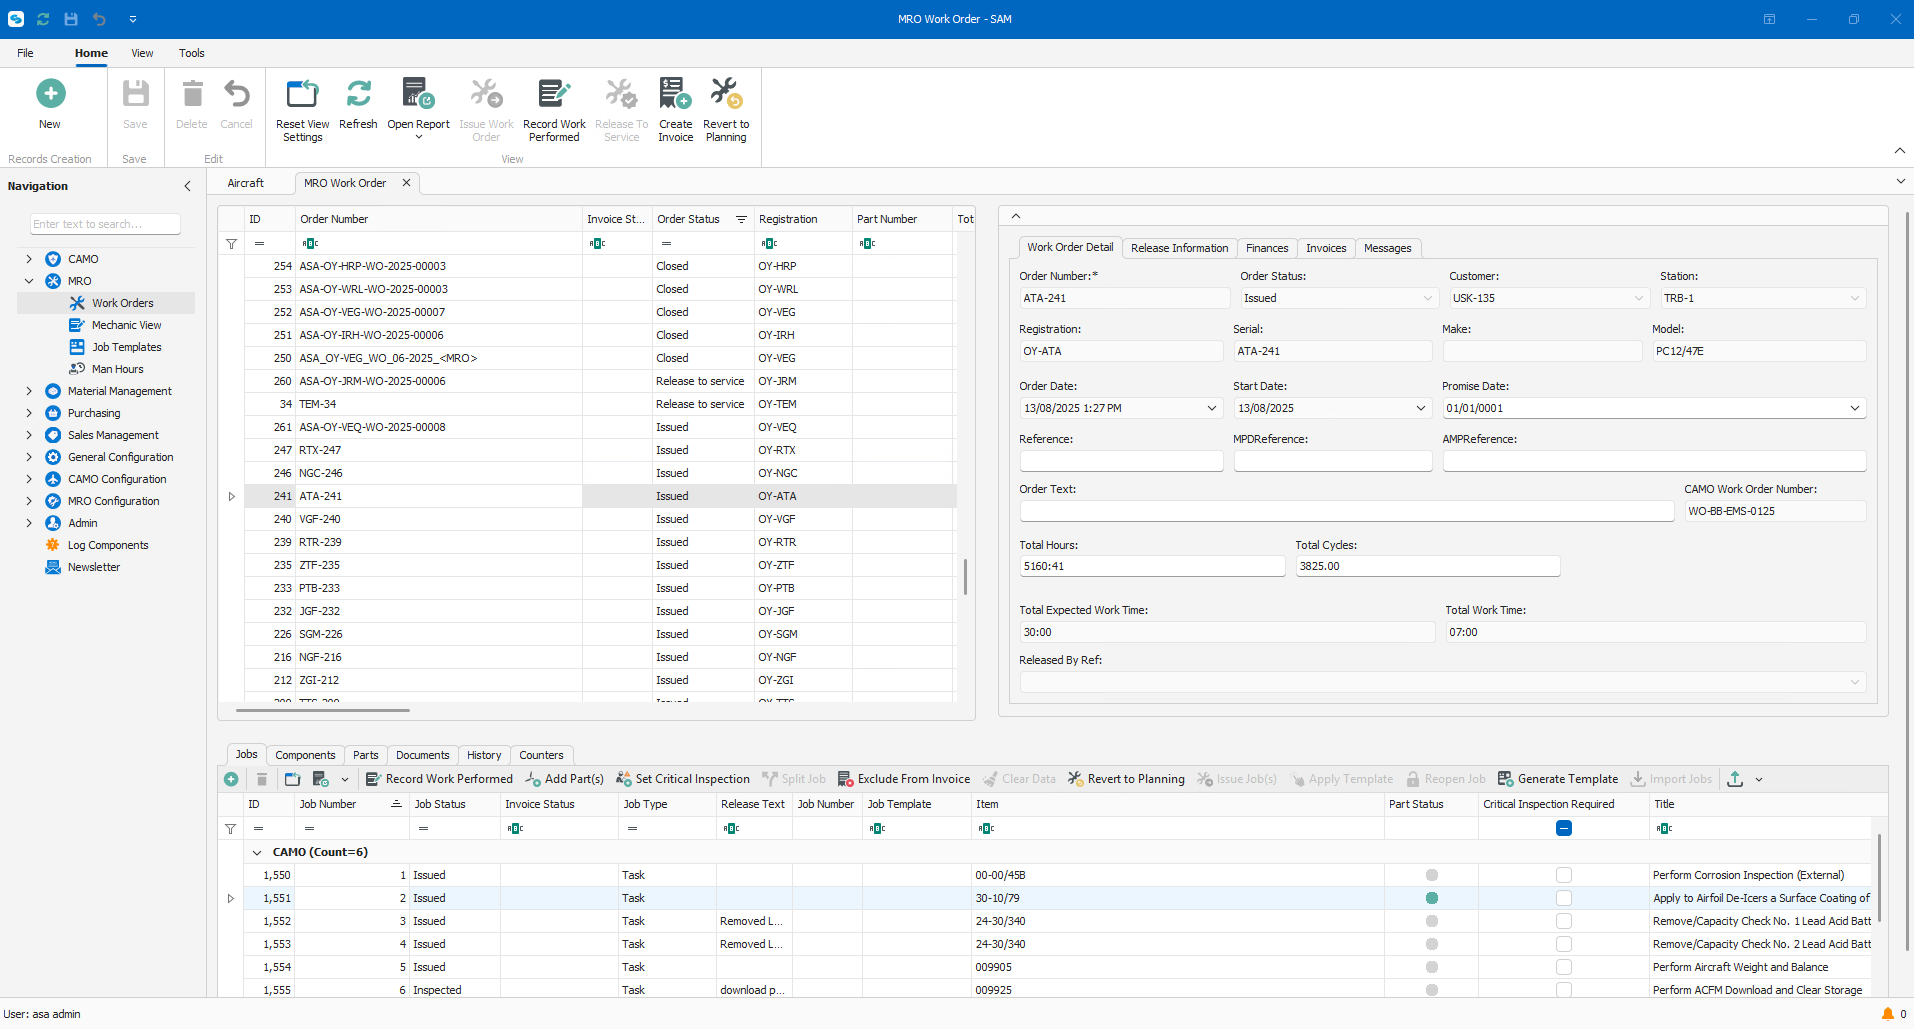This screenshot has height=1029, width=1914.
Task: Open the Tools ribbon menu
Action: [x=191, y=53]
